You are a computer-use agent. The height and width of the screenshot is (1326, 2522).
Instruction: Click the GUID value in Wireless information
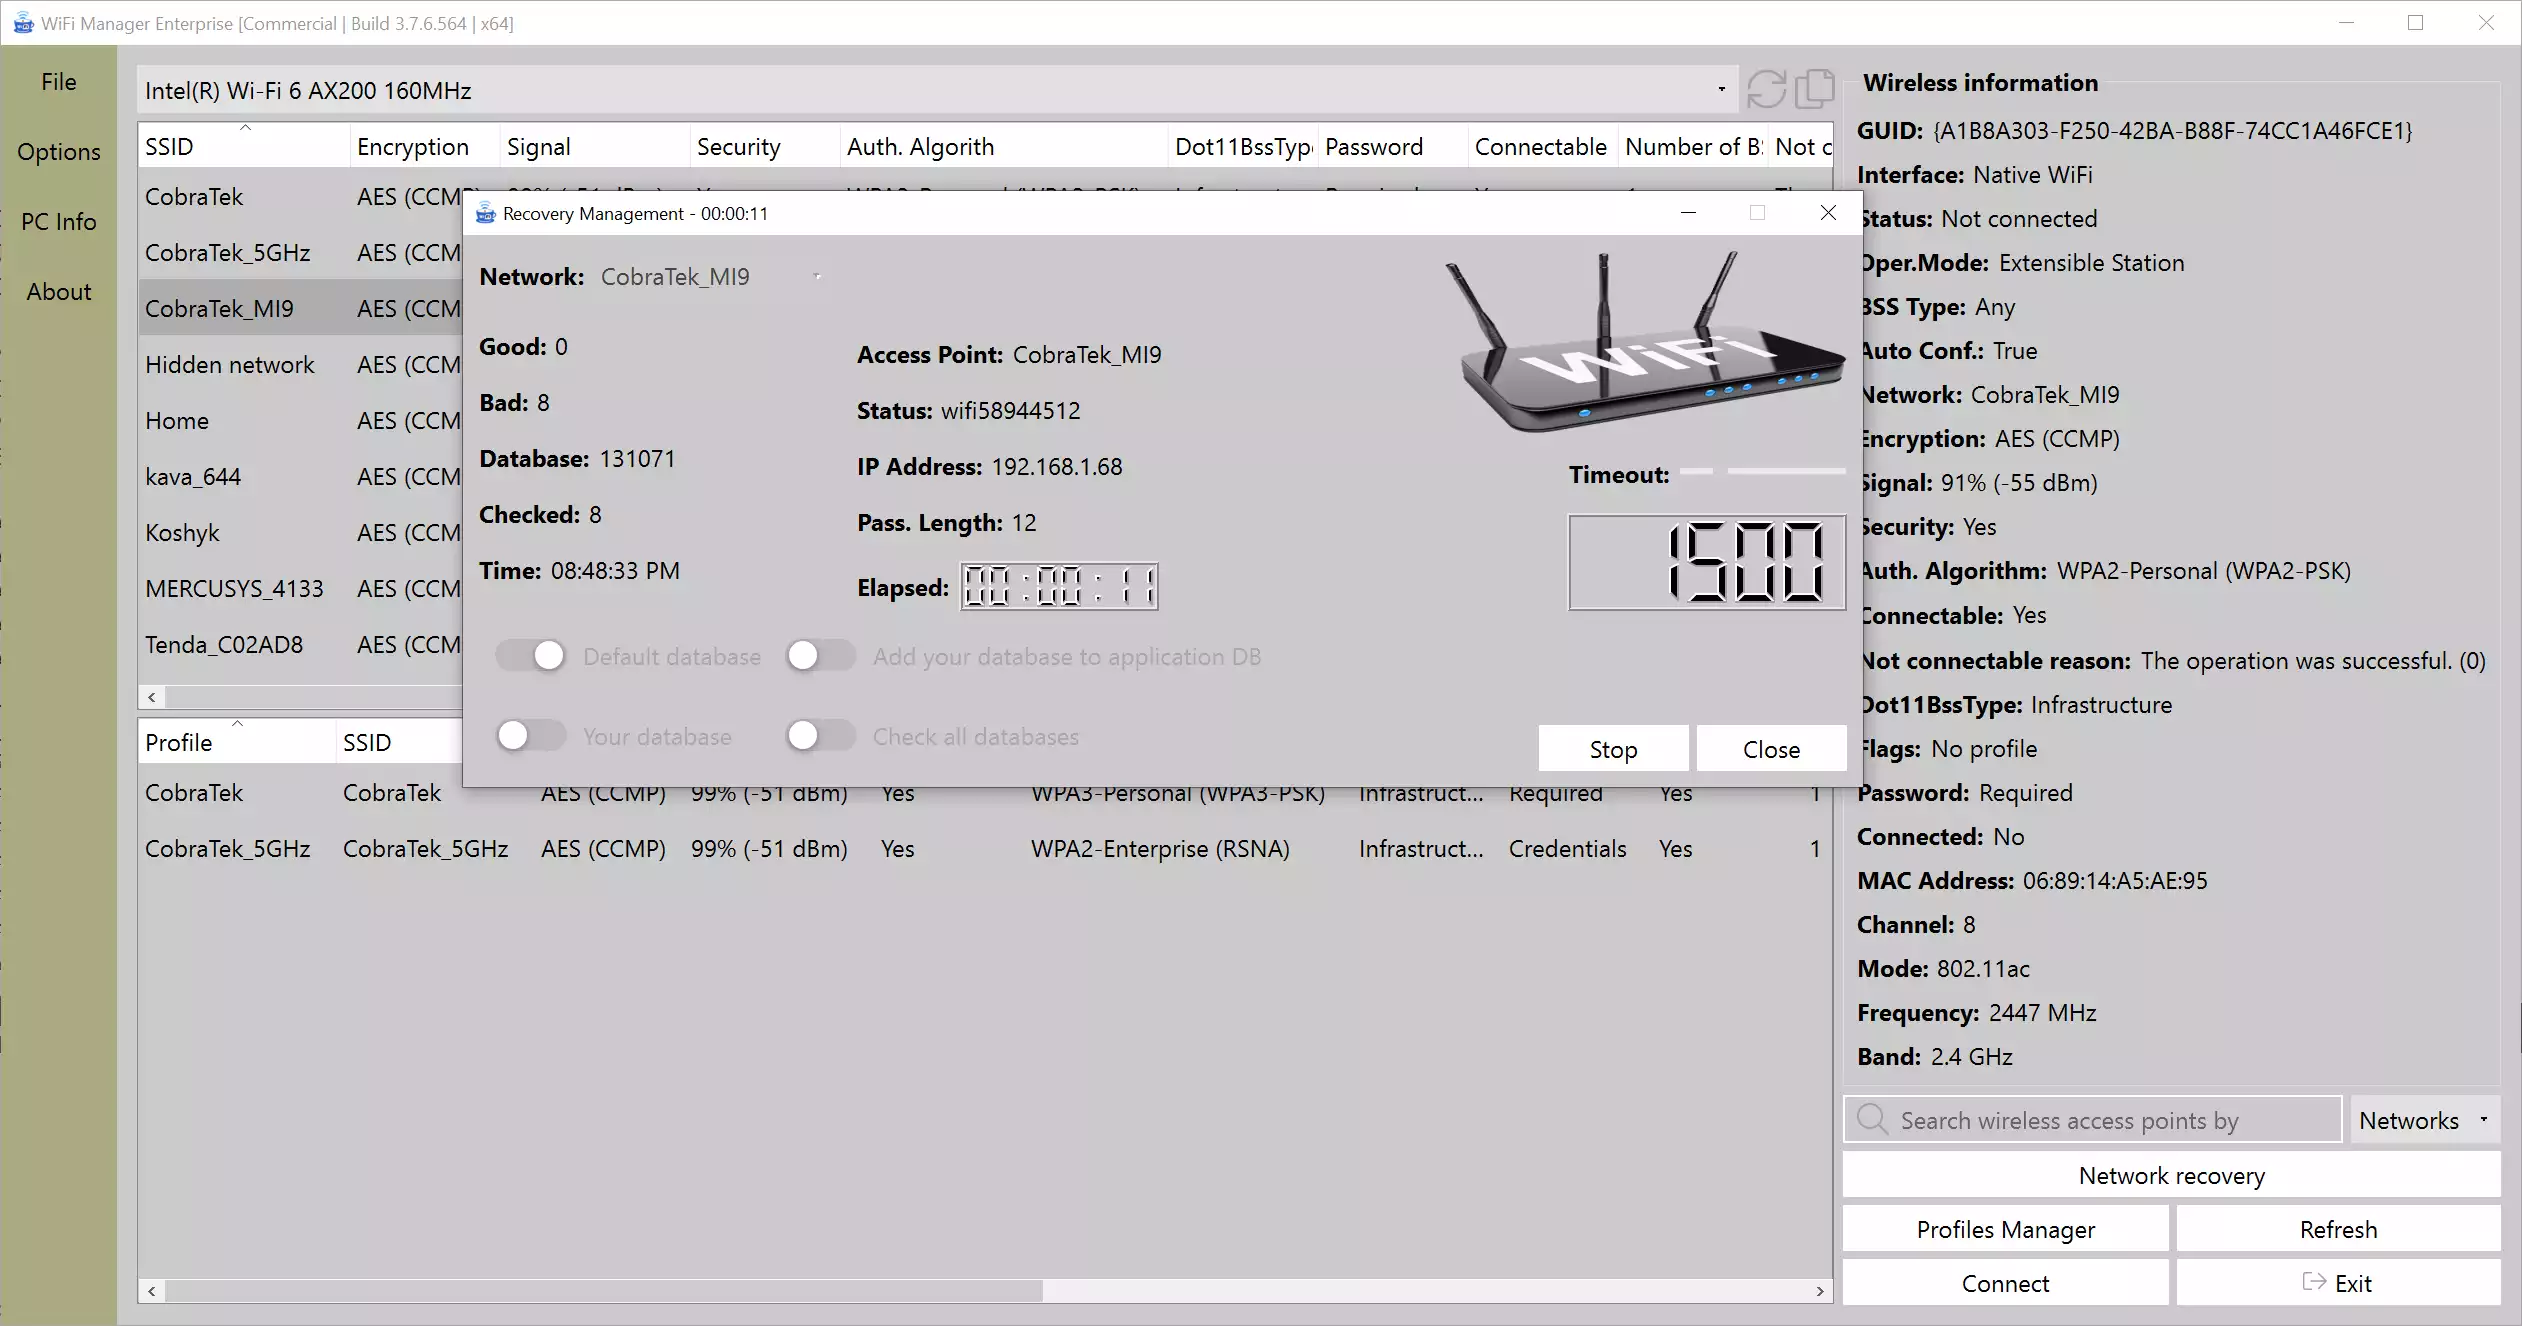[2172, 131]
